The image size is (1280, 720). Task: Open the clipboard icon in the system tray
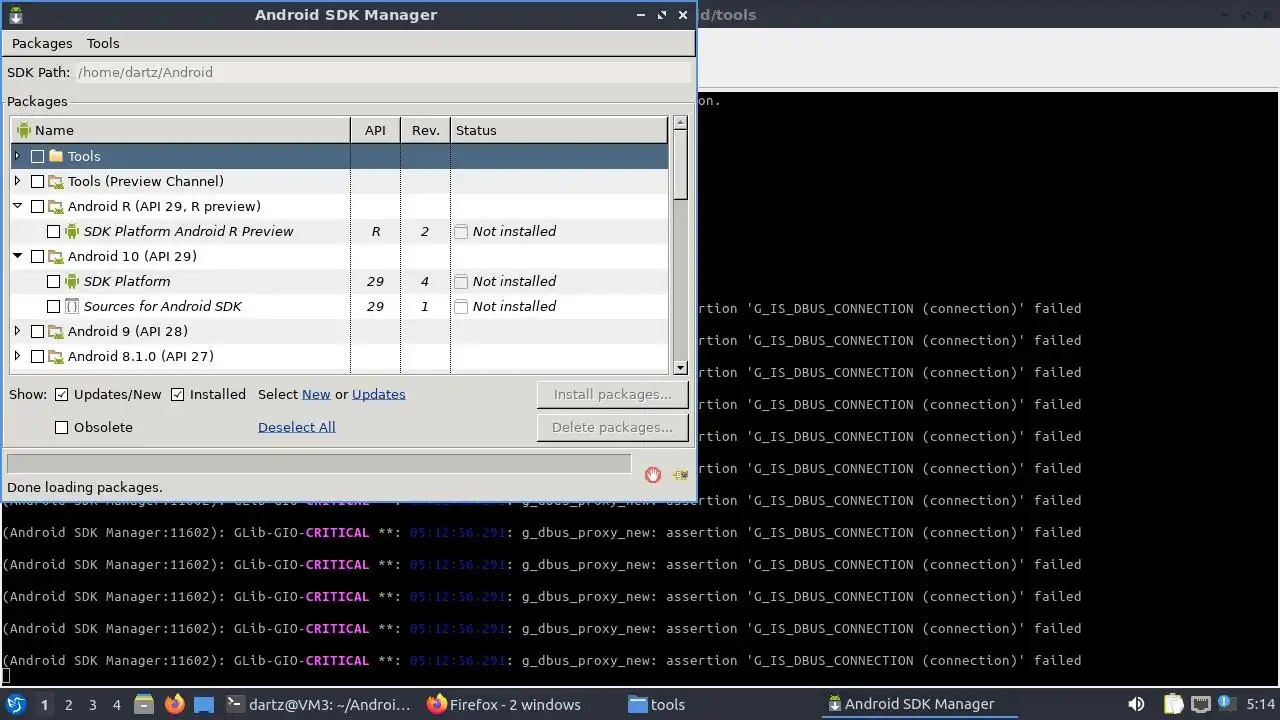1173,704
